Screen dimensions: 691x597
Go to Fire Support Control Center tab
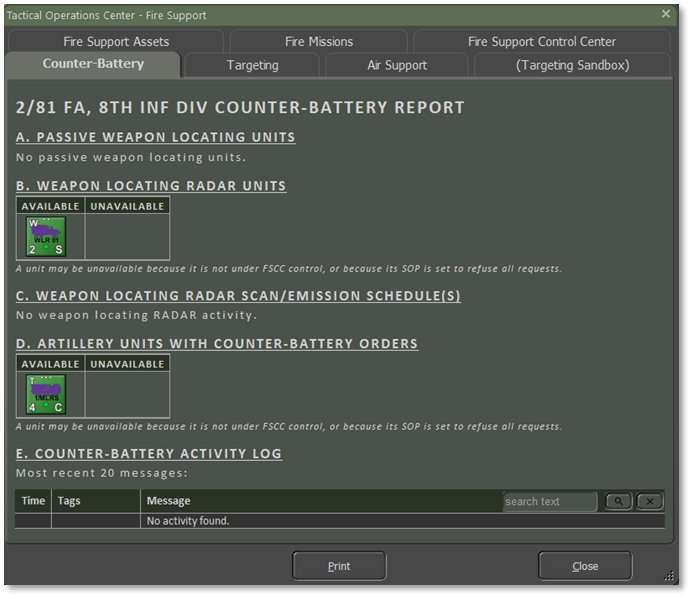(x=541, y=41)
